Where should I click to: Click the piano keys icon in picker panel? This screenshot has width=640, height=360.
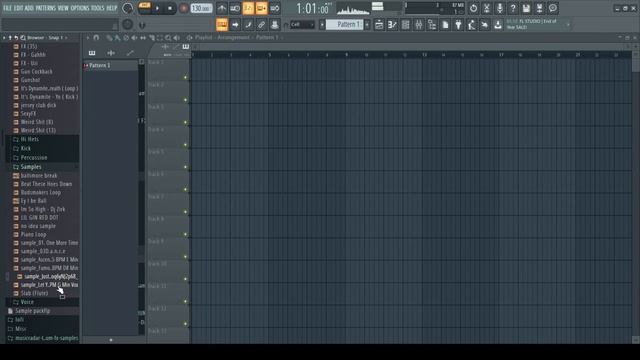pyautogui.click(x=92, y=53)
